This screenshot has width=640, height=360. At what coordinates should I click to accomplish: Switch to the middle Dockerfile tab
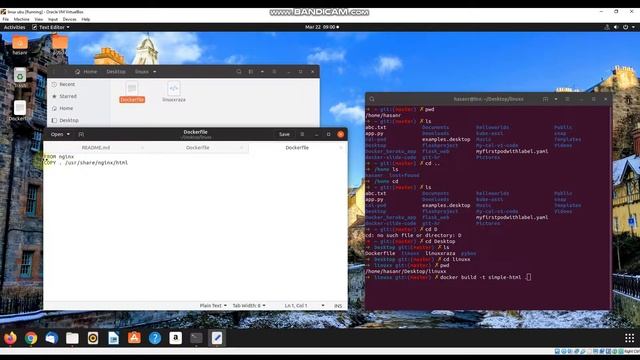click(198, 147)
